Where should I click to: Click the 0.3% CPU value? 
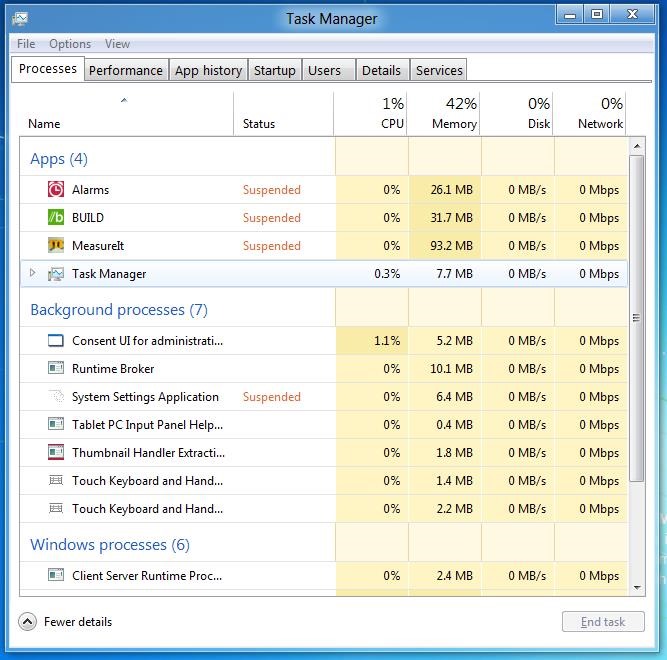click(x=387, y=274)
